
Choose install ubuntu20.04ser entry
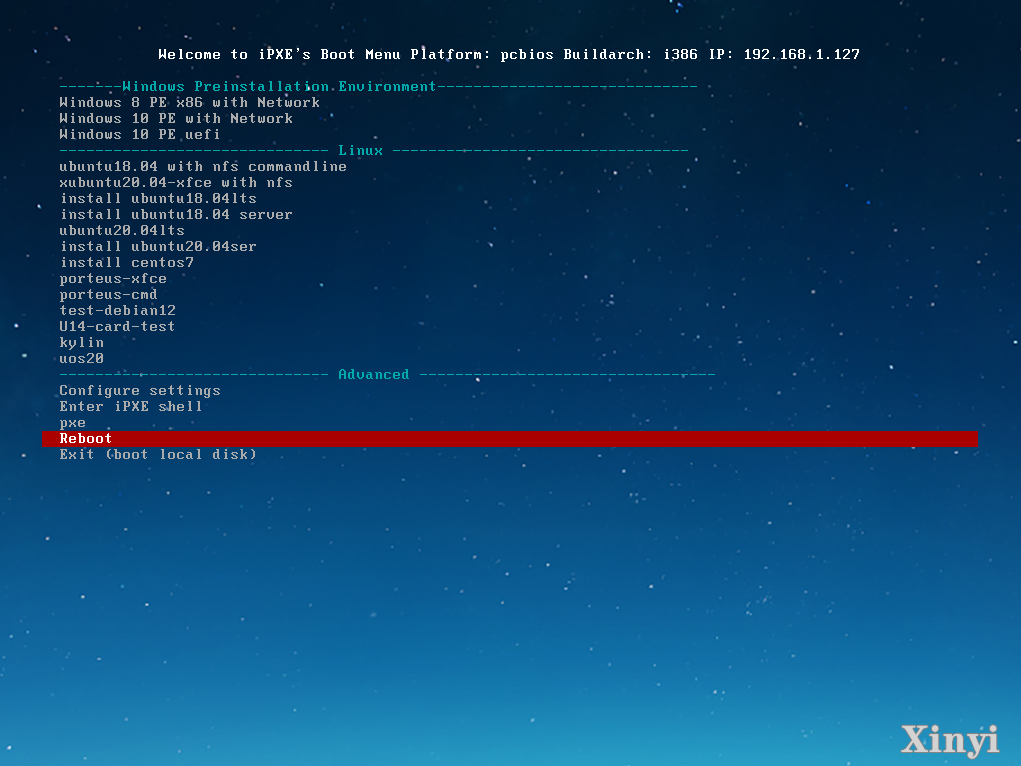(158, 246)
